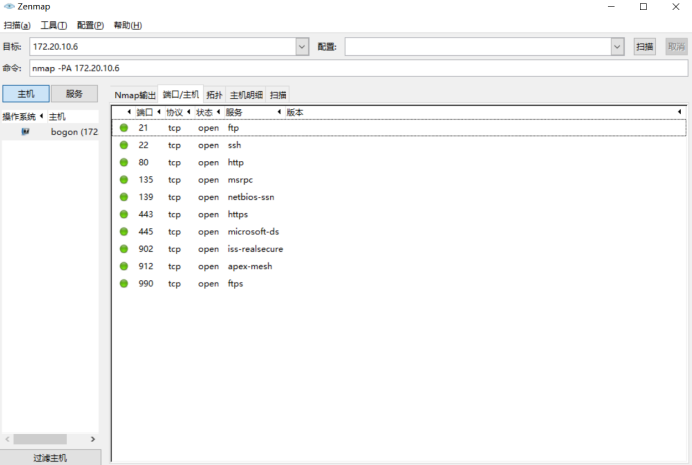Screen dimensions: 692x465
Task: Switch to the 主机明细 tab
Action: 246,95
